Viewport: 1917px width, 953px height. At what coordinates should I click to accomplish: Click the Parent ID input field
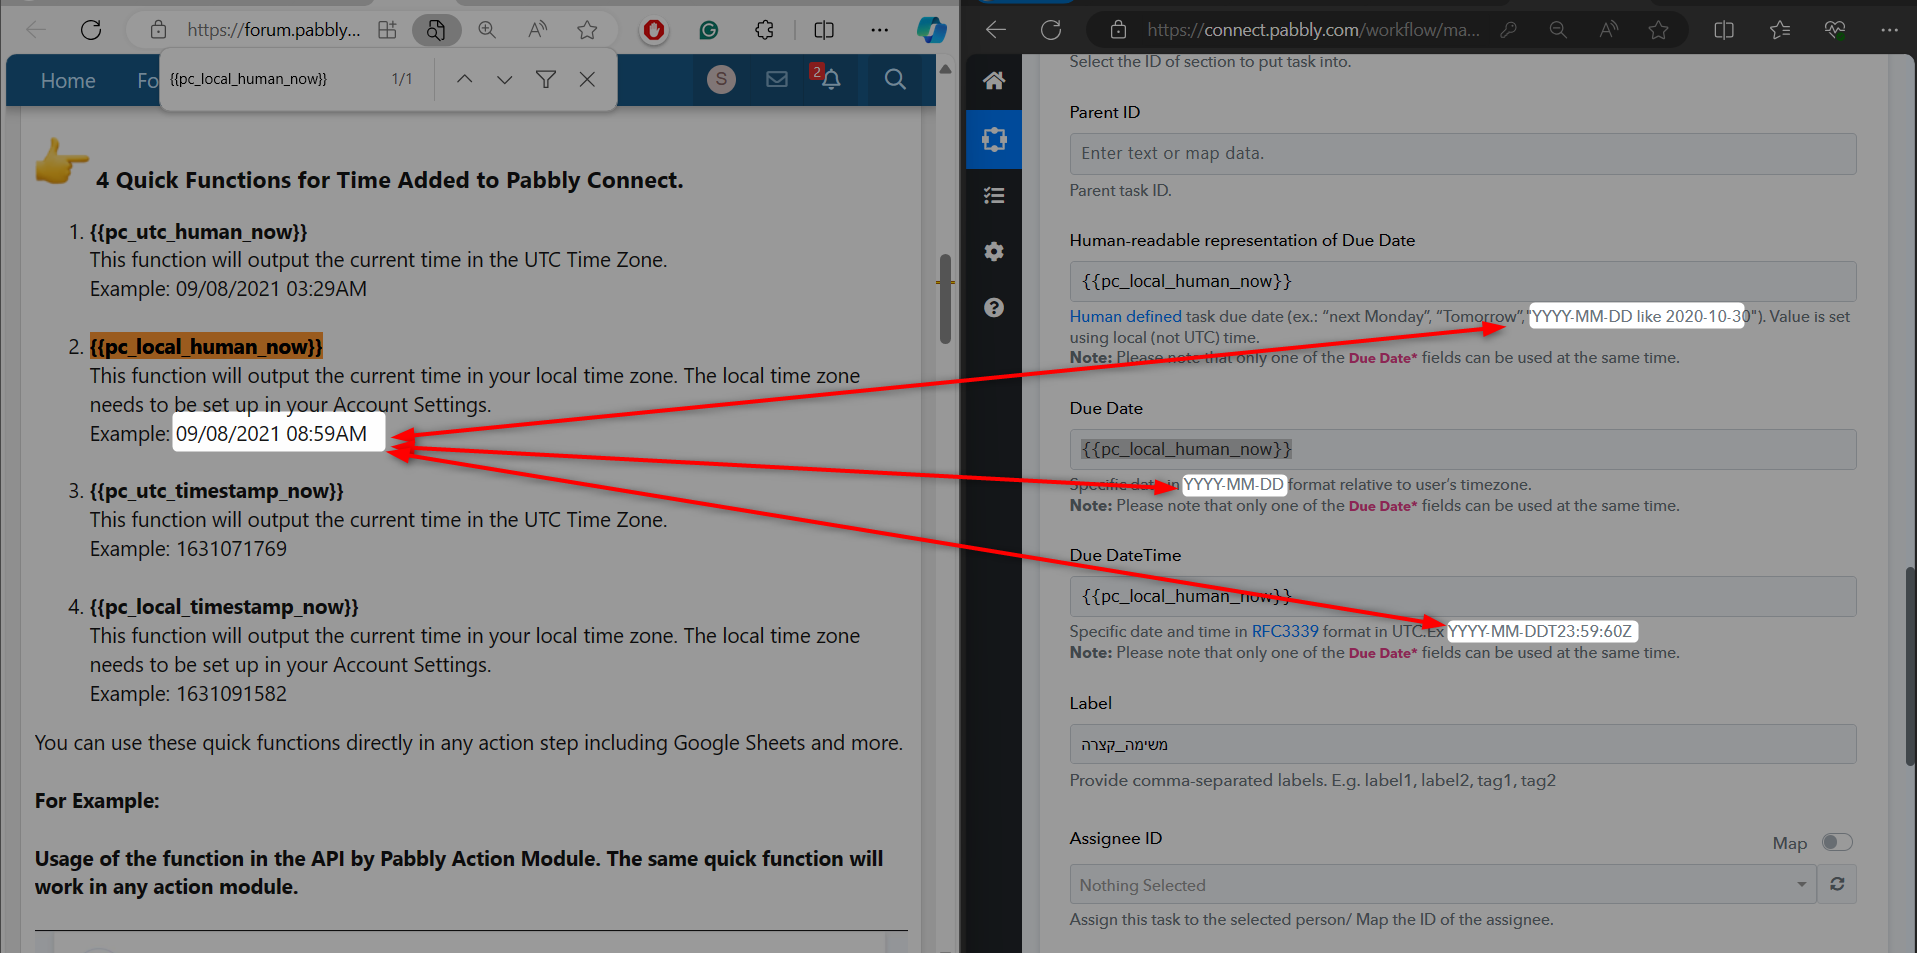(x=1463, y=154)
